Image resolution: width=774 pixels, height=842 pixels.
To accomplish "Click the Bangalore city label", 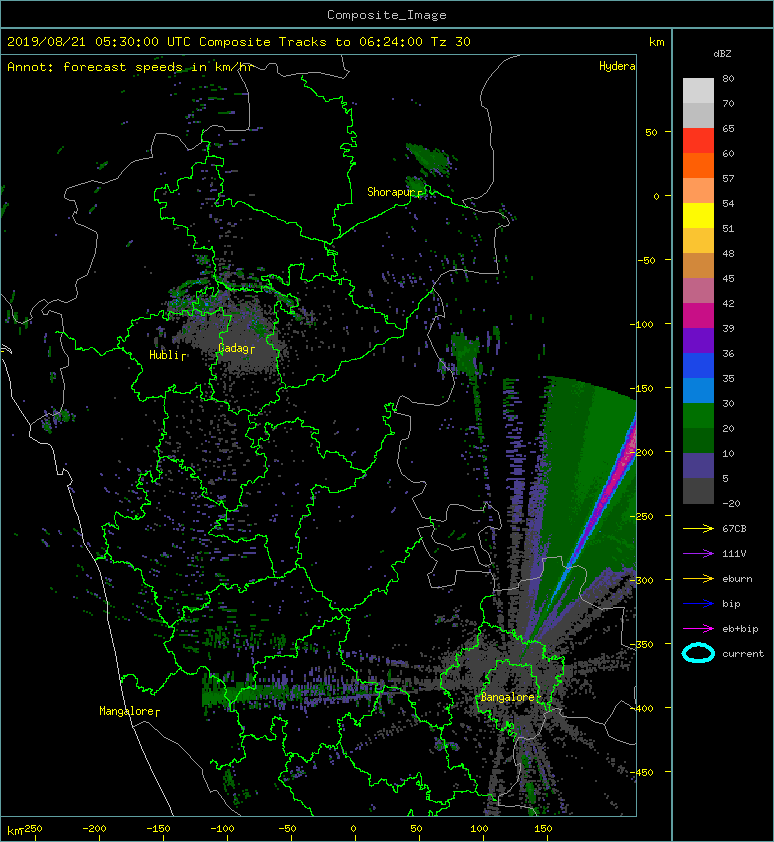I will tap(508, 697).
